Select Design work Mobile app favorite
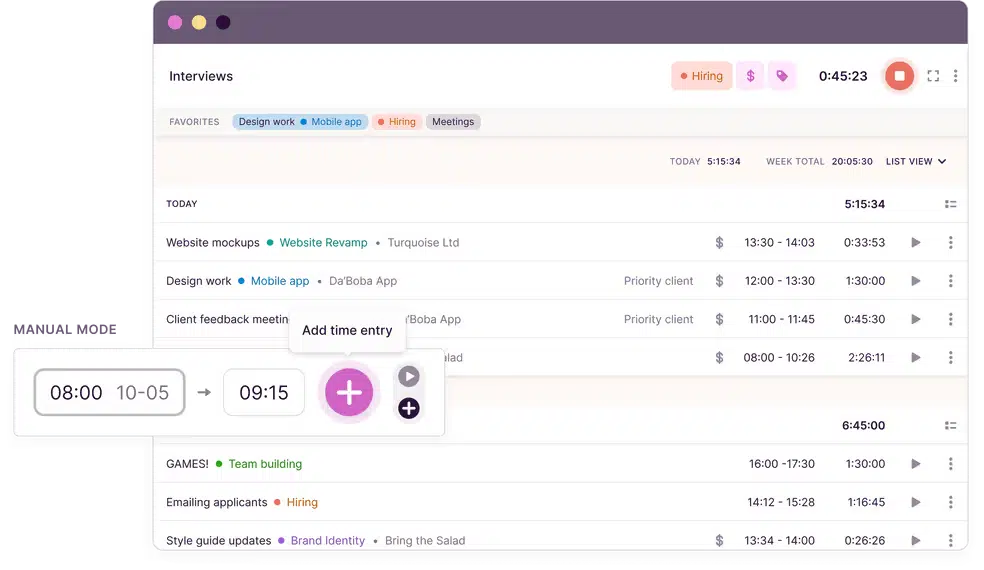The image size is (984, 570). [300, 122]
